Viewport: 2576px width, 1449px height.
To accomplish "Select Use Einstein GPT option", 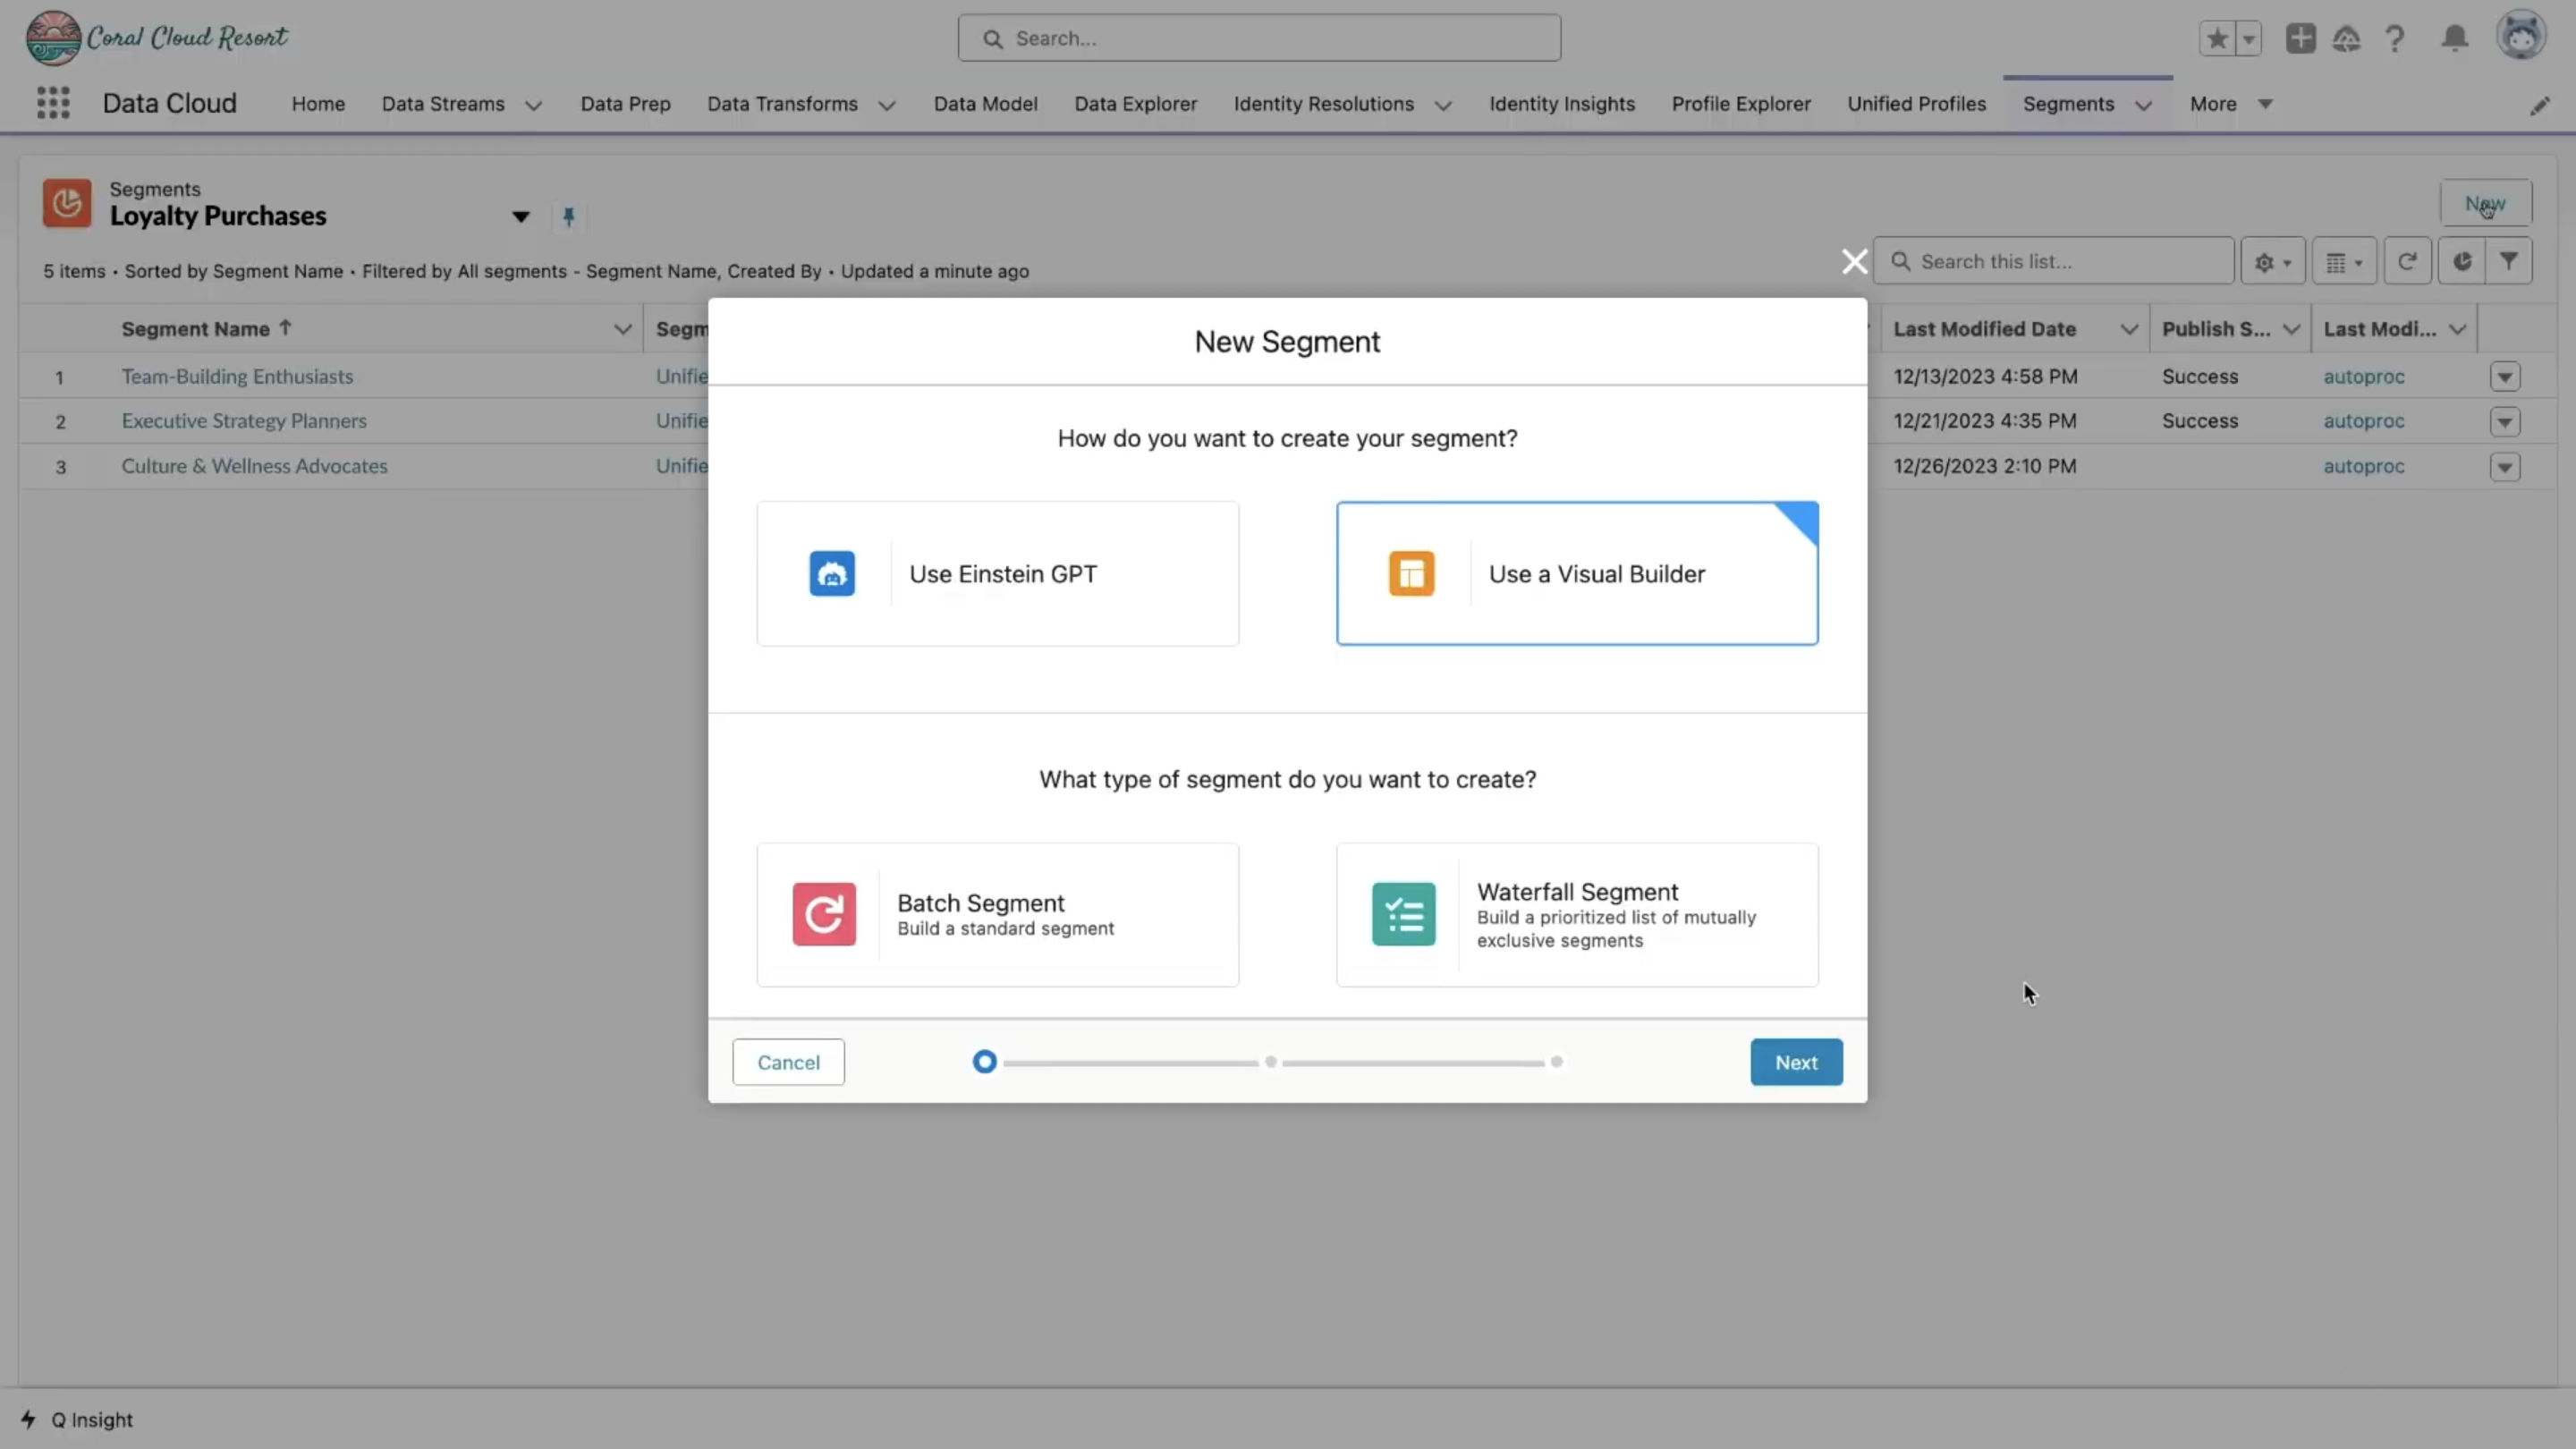I will pyautogui.click(x=997, y=574).
